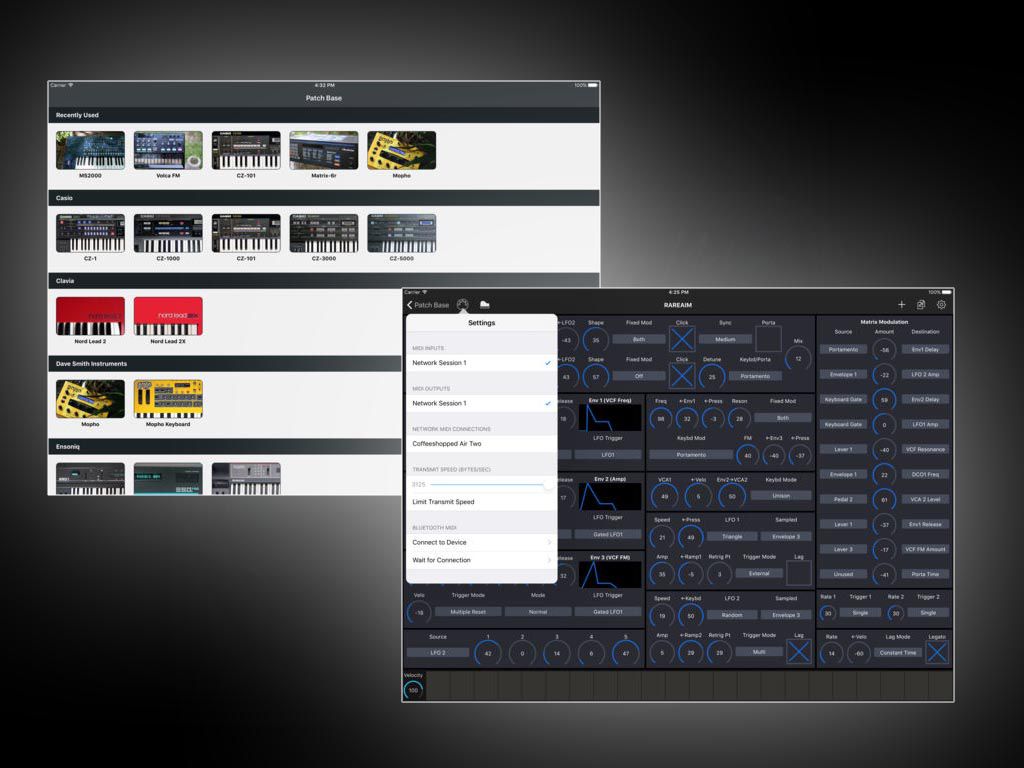Image resolution: width=1024 pixels, height=768 pixels.
Task: Select the CZ-5000 synth under Casio
Action: tap(402, 233)
